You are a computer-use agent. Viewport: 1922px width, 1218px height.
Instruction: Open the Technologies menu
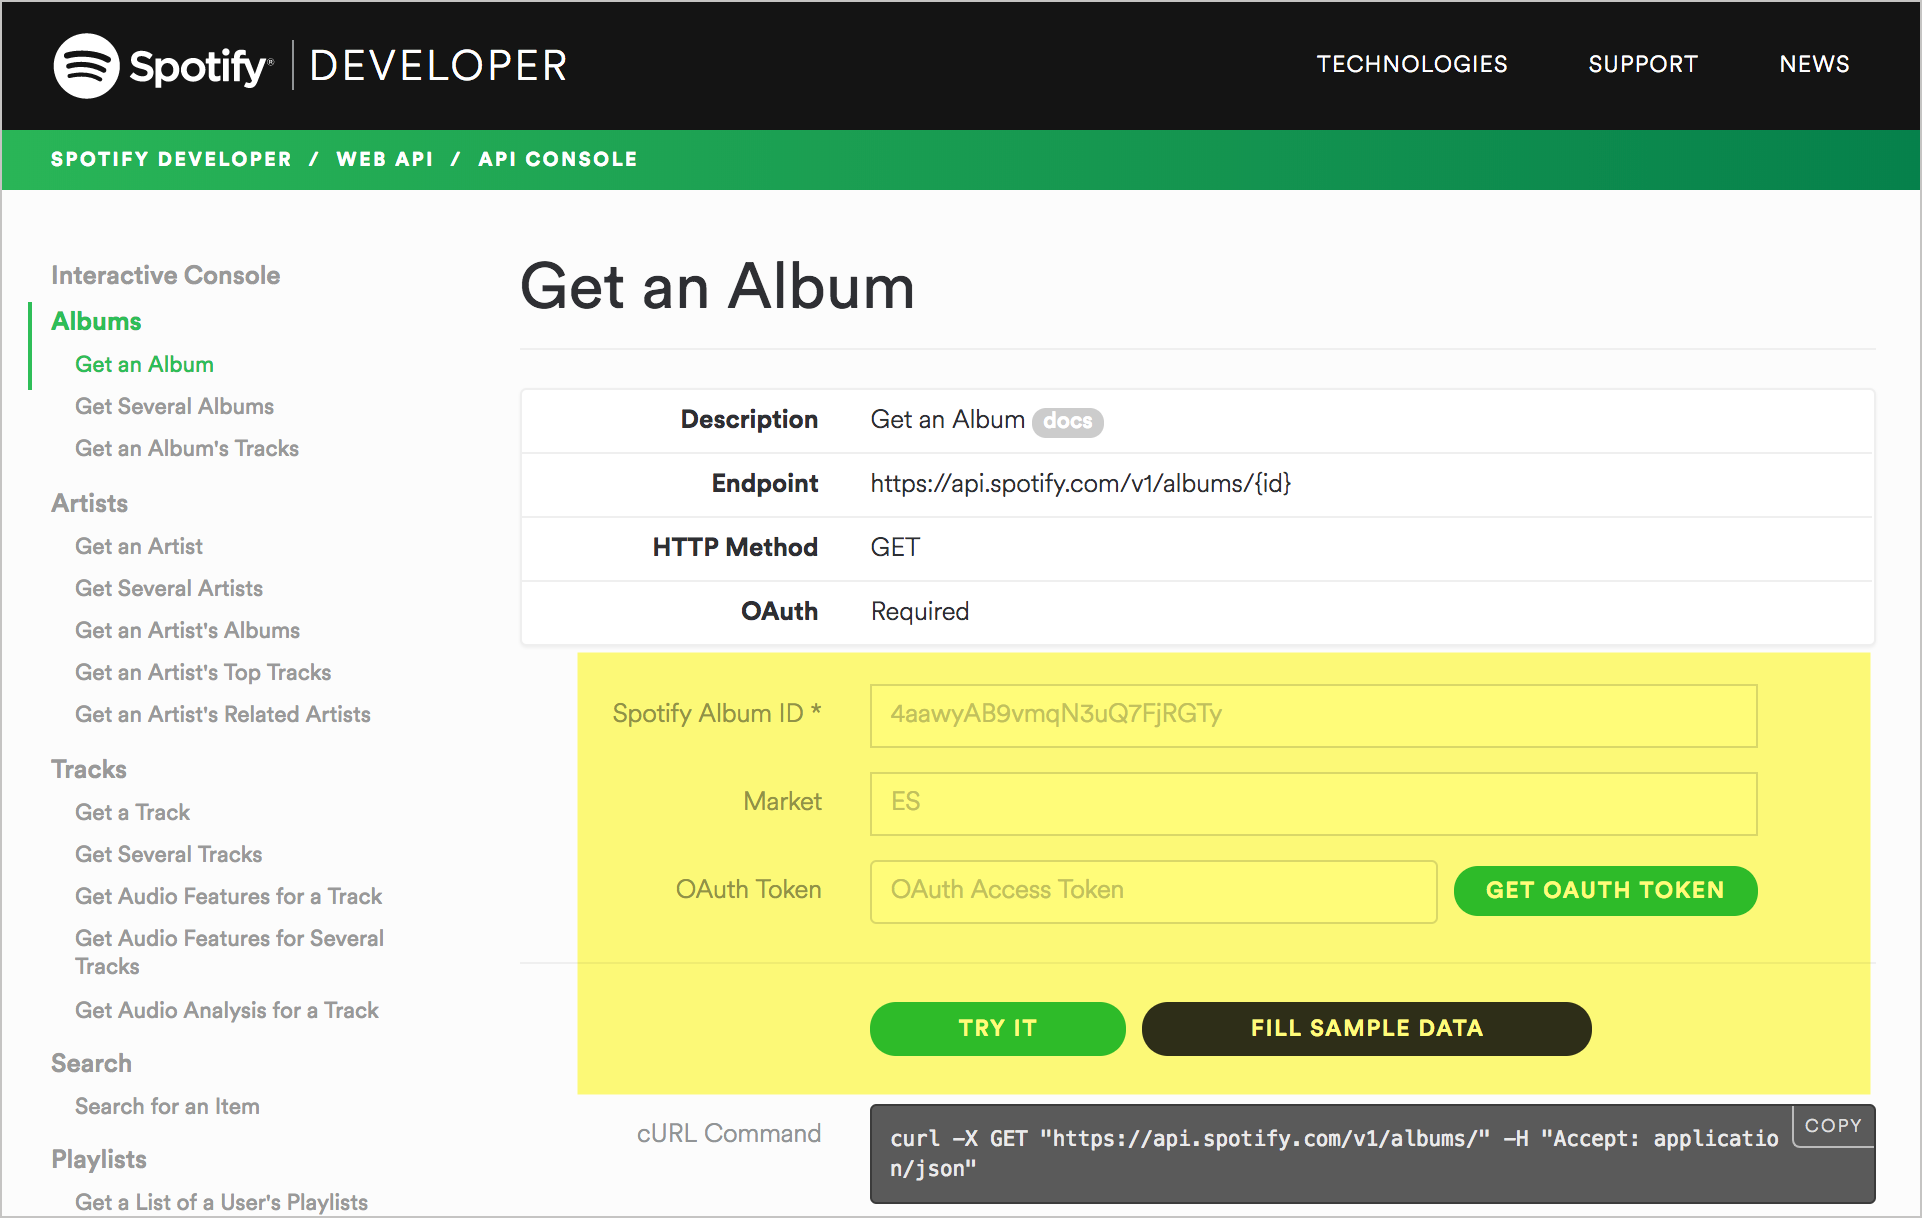click(x=1411, y=64)
